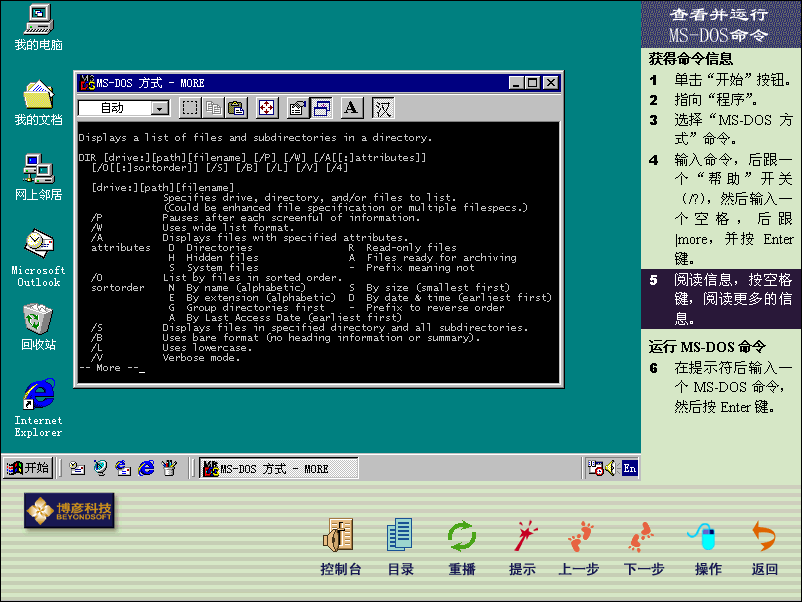The width and height of the screenshot is (802, 602).
Task: Open the MS-DOS Properties toolbar icon
Action: pos(297,108)
